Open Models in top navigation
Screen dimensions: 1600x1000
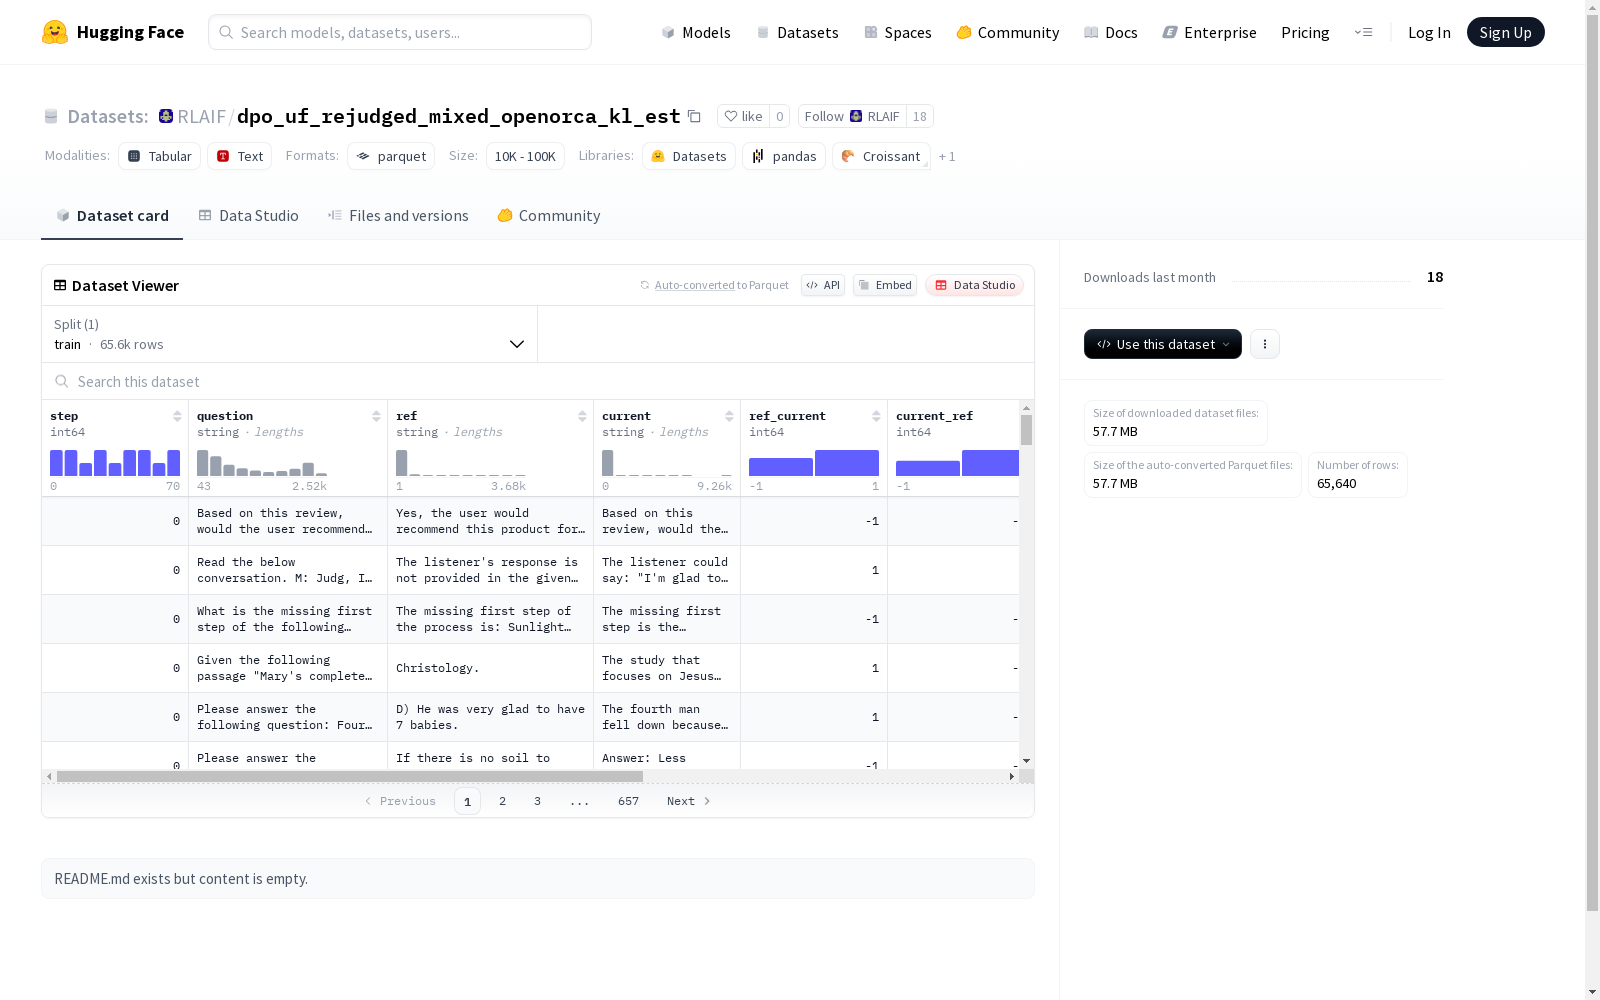696,32
